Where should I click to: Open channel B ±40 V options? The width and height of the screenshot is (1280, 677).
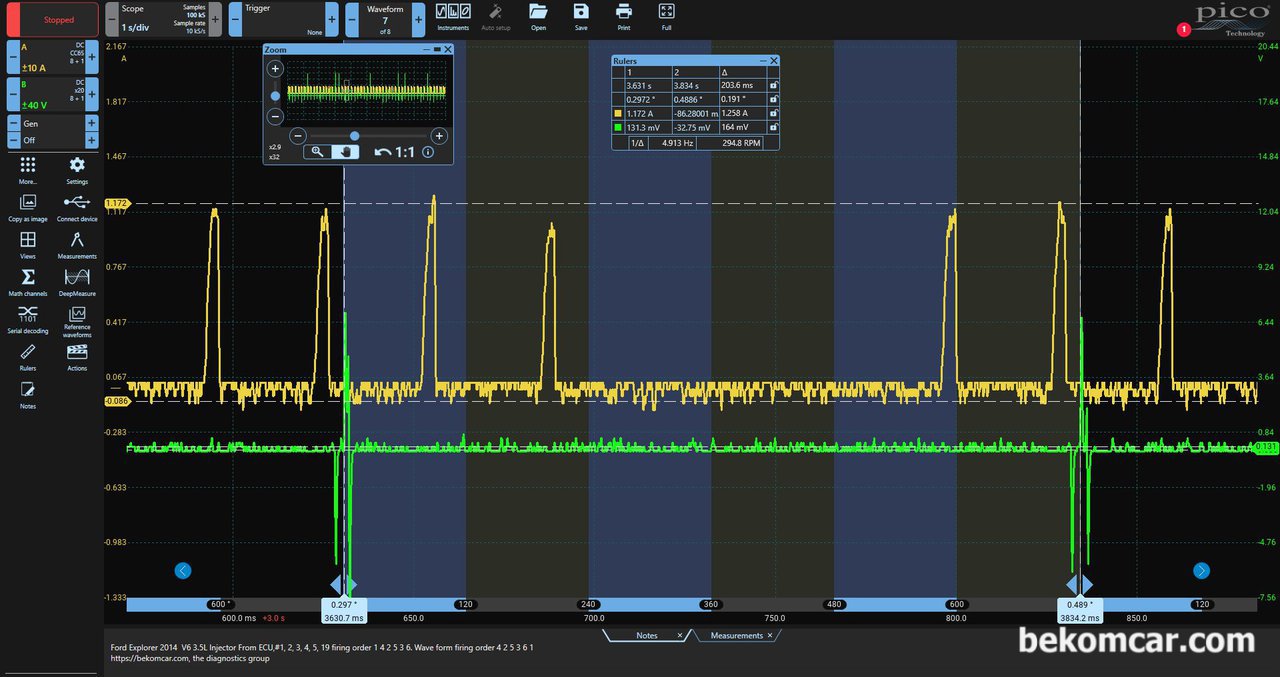pos(53,95)
